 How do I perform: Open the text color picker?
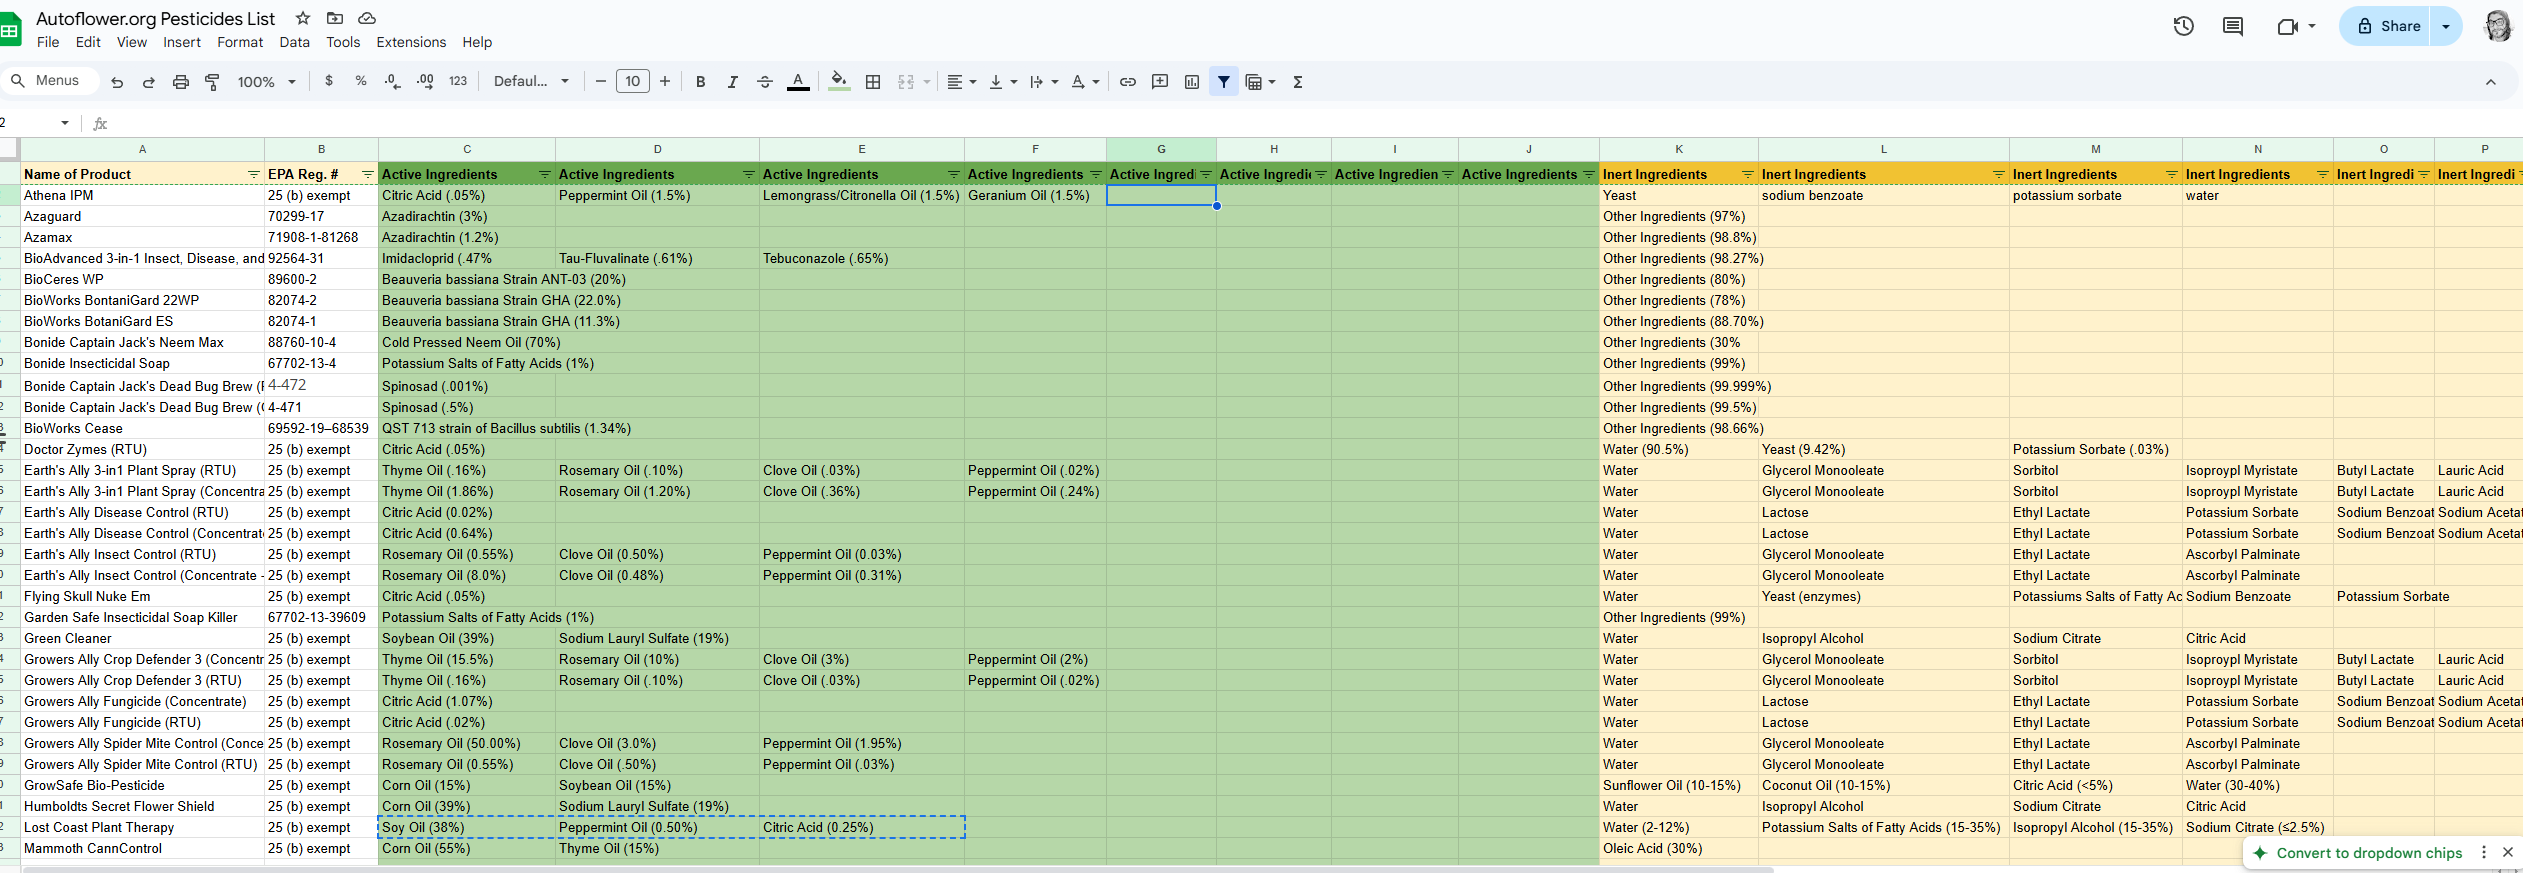coord(798,82)
